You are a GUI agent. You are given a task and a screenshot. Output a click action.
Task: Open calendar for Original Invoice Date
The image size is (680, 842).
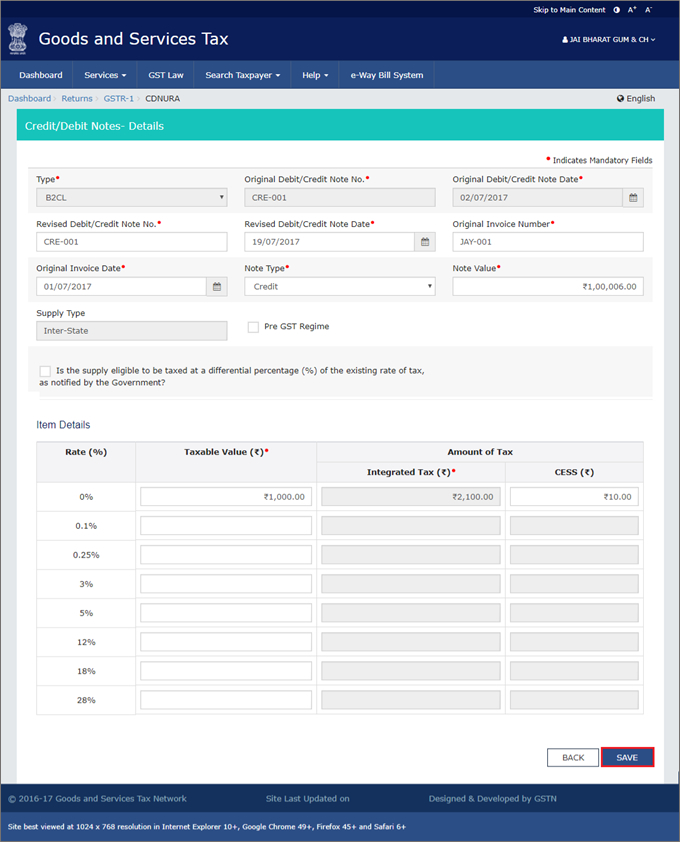pos(216,287)
